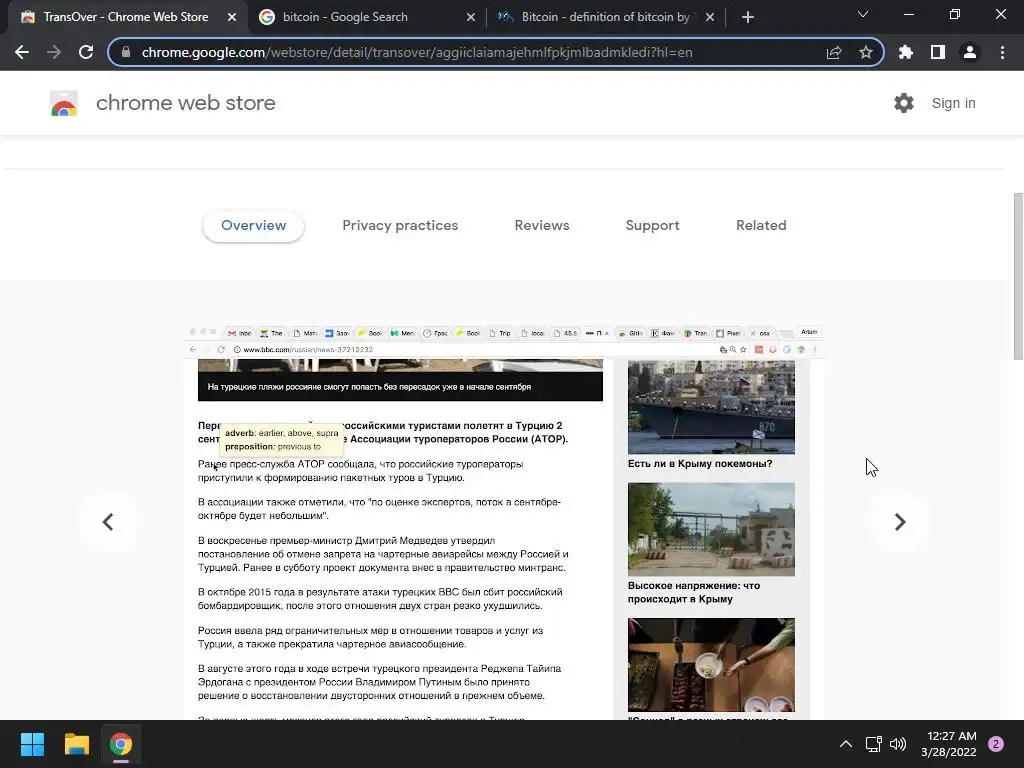Open the clock and calendar
Image resolution: width=1024 pixels, height=768 pixels.
click(949, 744)
